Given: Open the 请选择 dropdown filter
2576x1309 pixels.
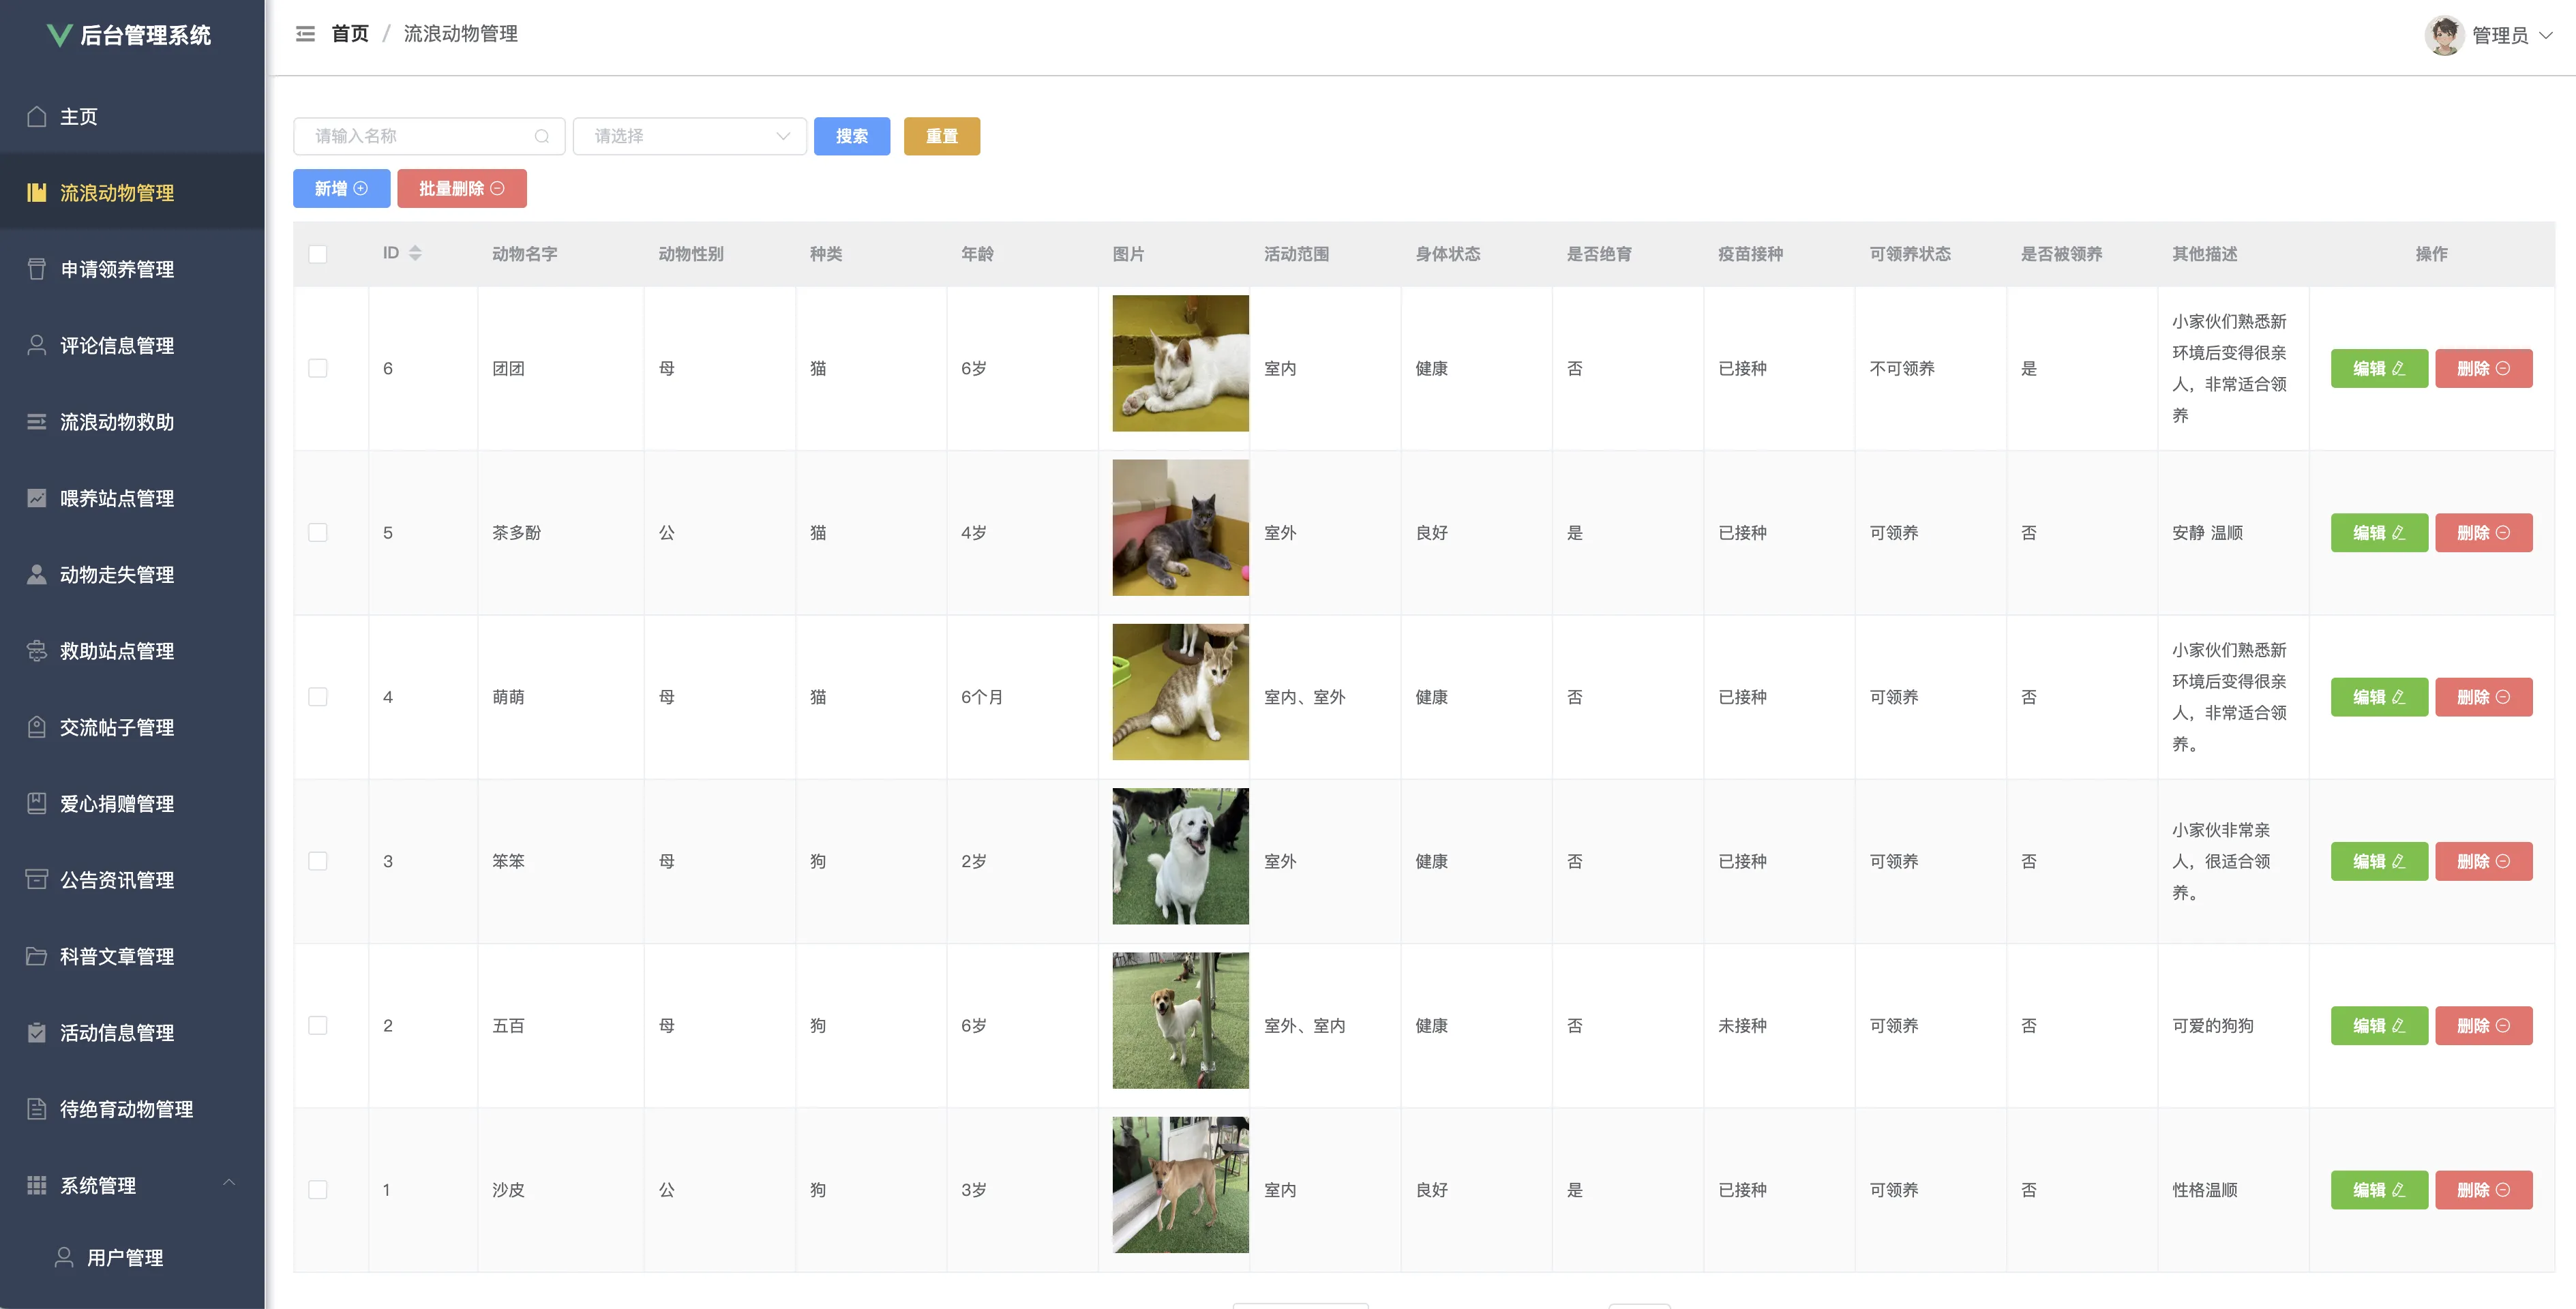Looking at the screenshot, I should [x=690, y=136].
